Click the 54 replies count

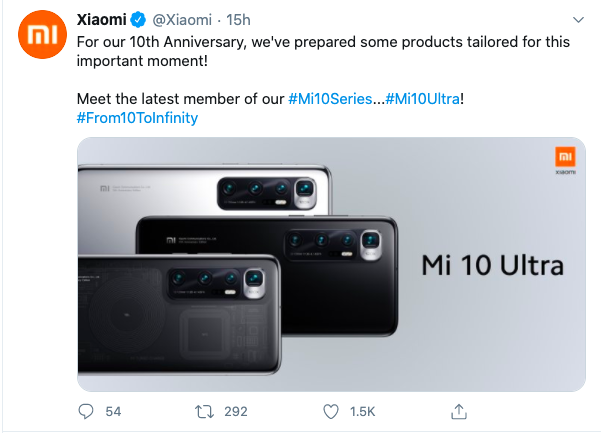(x=113, y=411)
